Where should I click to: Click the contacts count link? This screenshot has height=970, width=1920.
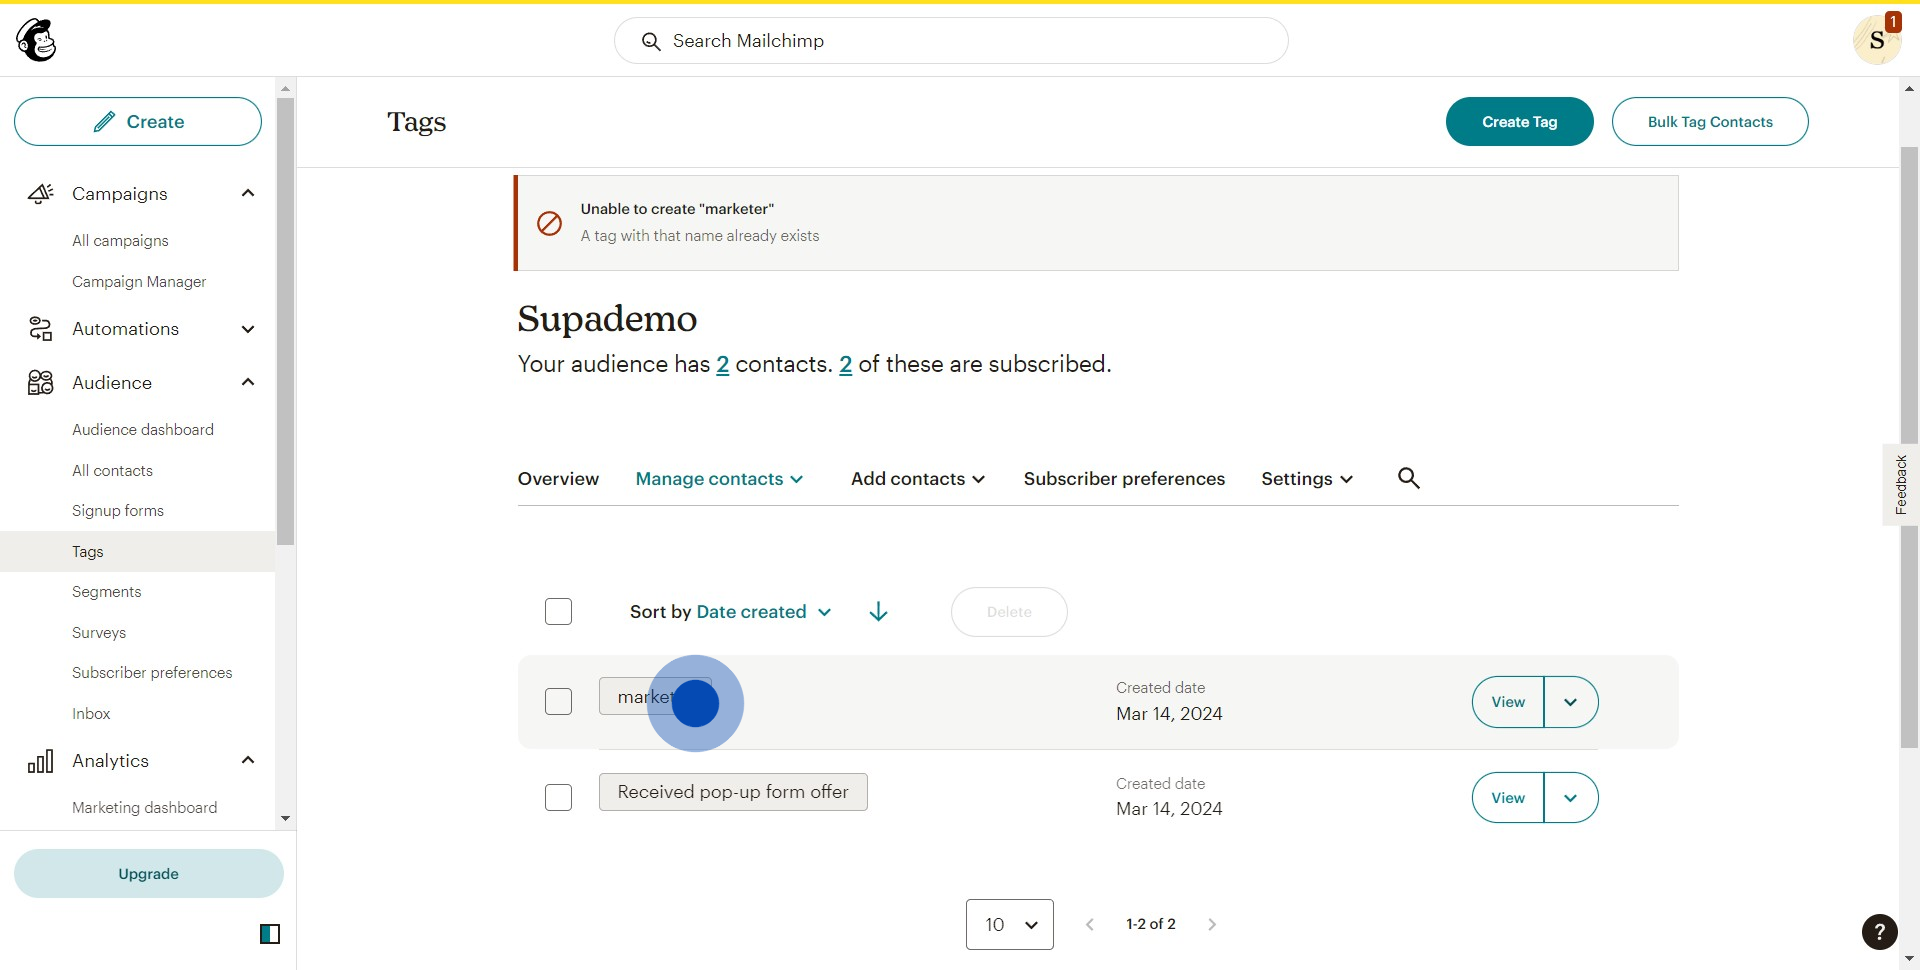point(722,365)
